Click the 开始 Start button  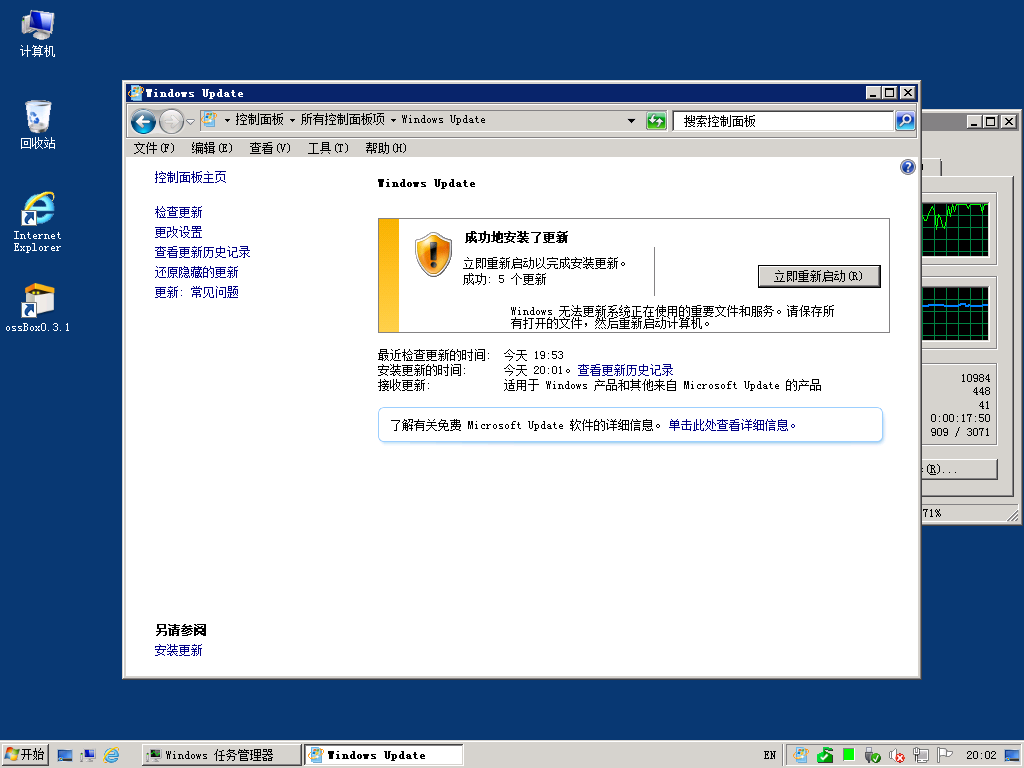click(25, 755)
